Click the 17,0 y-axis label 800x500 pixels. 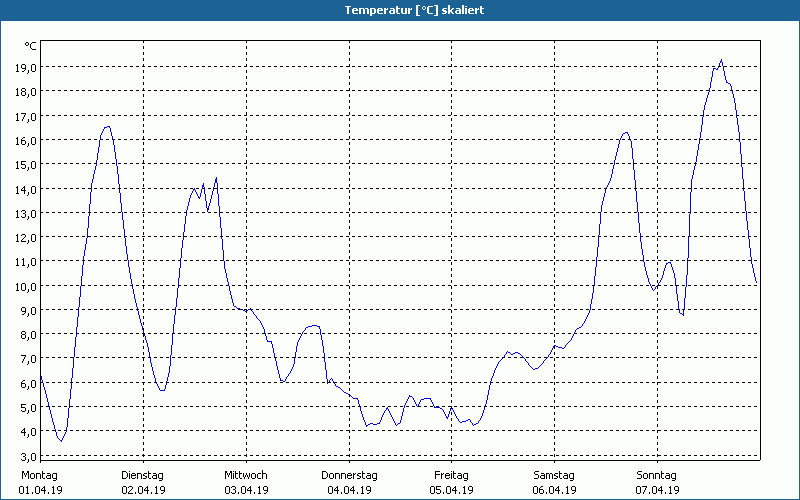26,116
